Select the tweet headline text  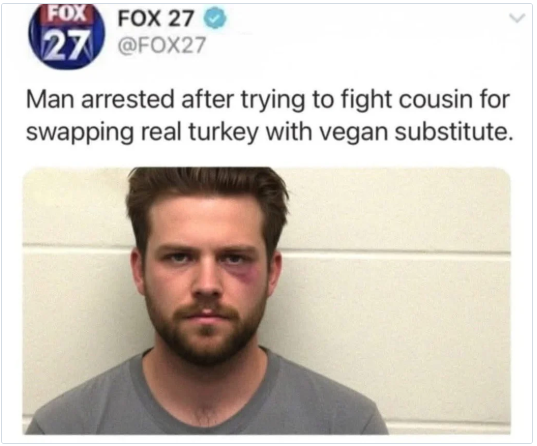click(270, 116)
